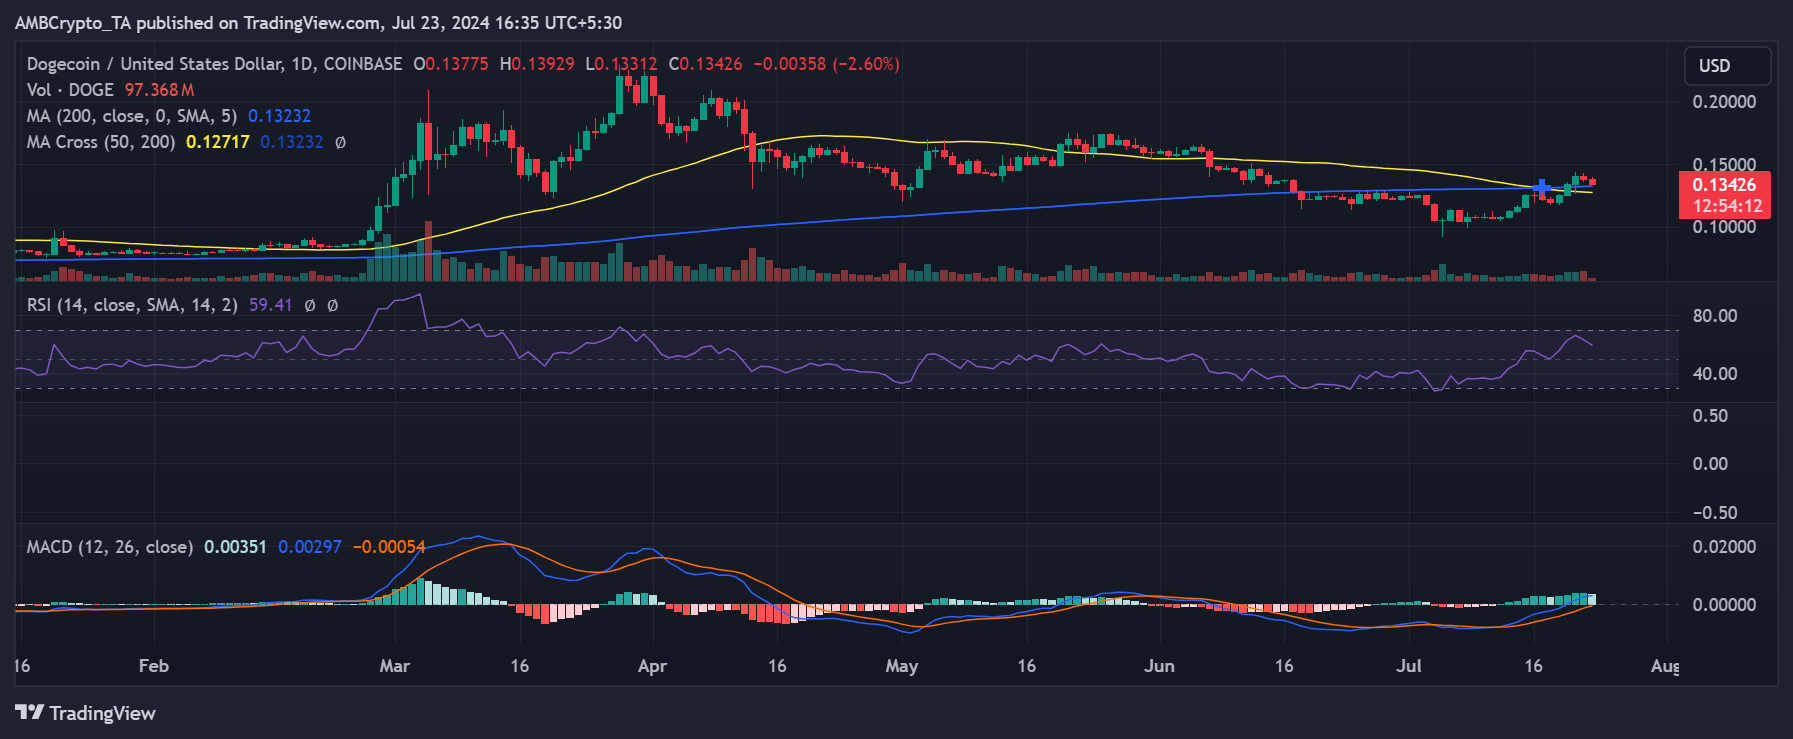This screenshot has height=739, width=1793.
Task: Click the volume value 97.368 M
Action: pyautogui.click(x=159, y=90)
